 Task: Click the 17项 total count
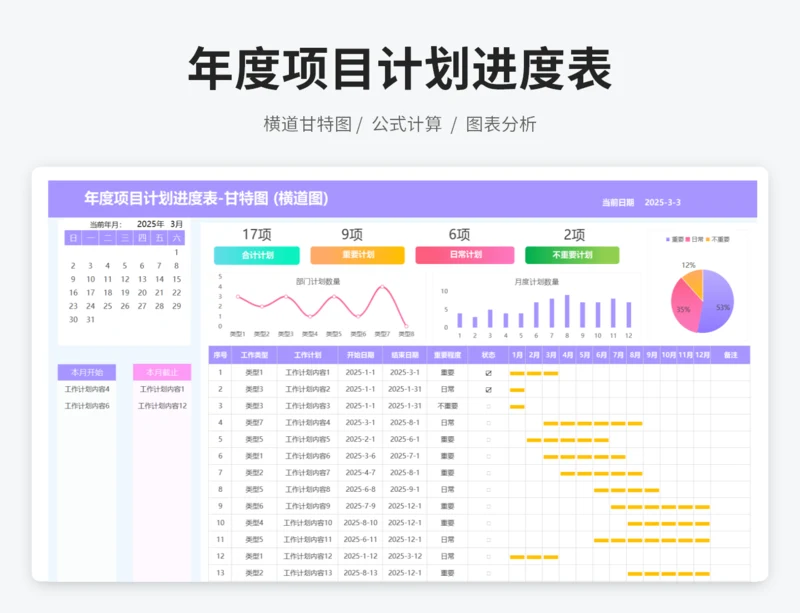coord(257,234)
